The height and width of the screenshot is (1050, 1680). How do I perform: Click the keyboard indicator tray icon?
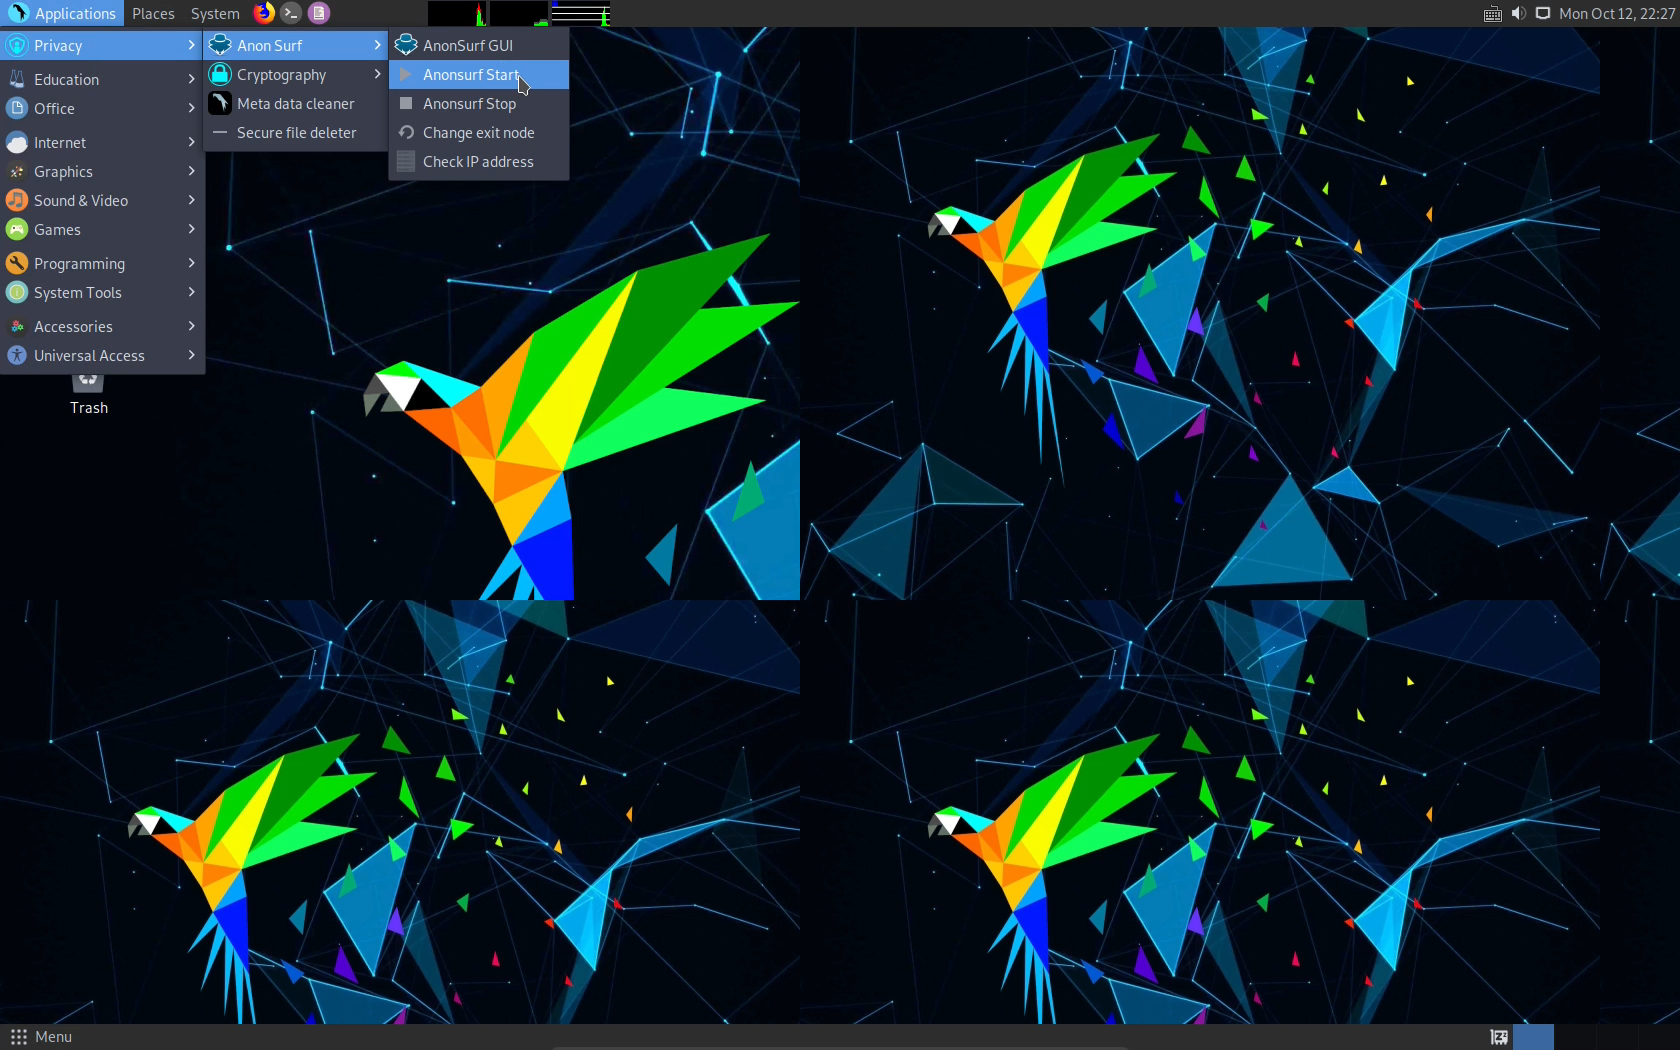point(1492,13)
